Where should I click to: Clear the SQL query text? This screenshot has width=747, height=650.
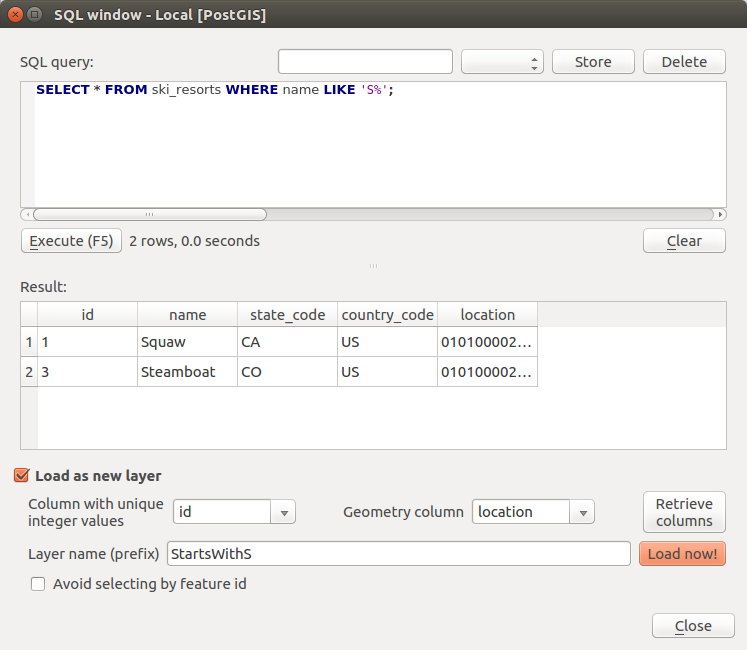pyautogui.click(x=684, y=241)
